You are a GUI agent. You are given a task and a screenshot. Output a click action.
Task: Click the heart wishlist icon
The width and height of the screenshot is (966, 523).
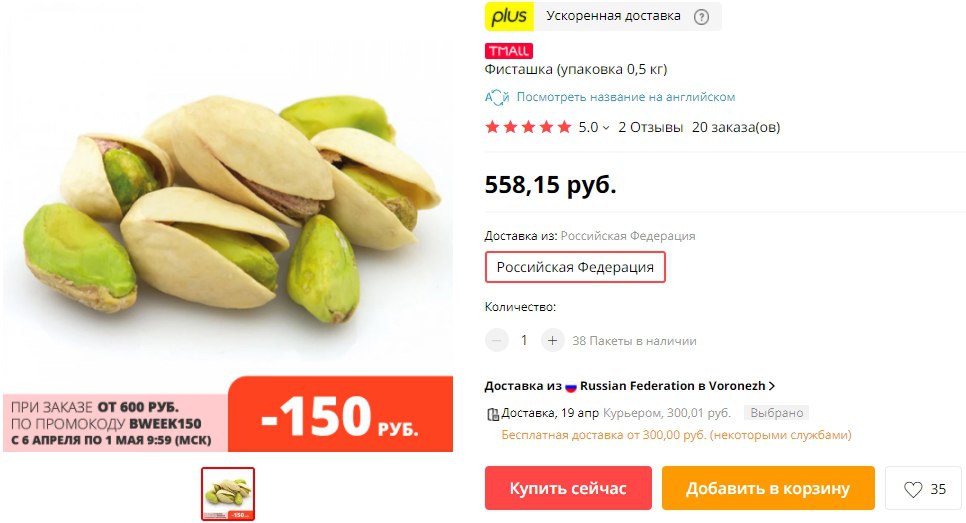913,489
